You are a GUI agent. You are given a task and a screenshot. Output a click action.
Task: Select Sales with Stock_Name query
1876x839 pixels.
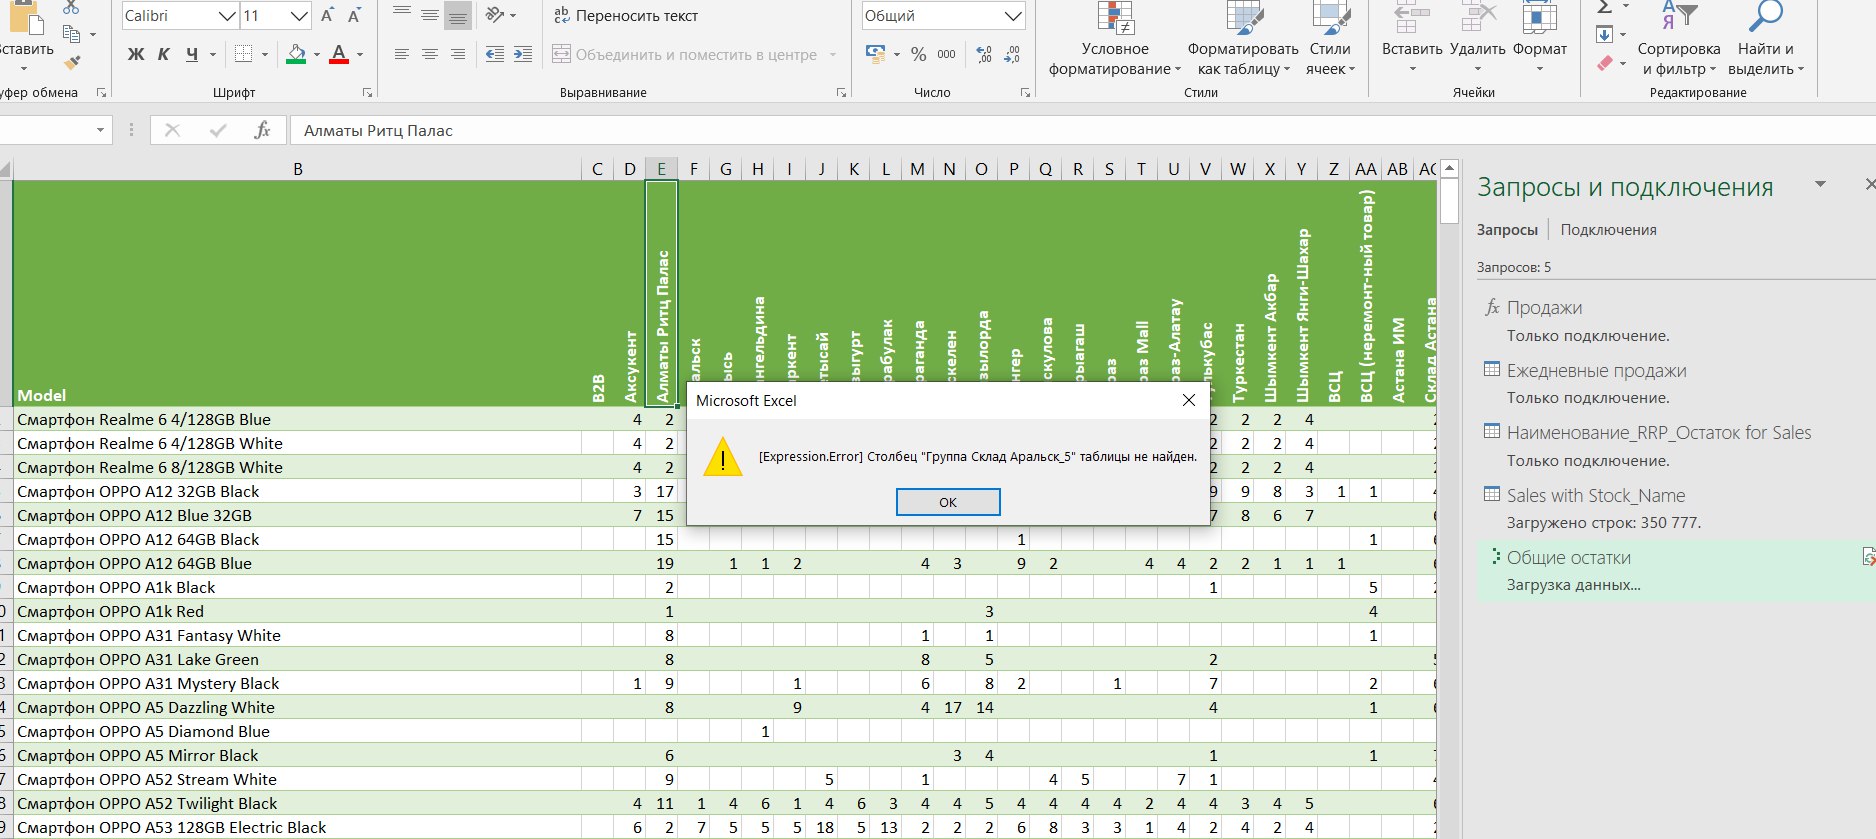[x=1595, y=496]
